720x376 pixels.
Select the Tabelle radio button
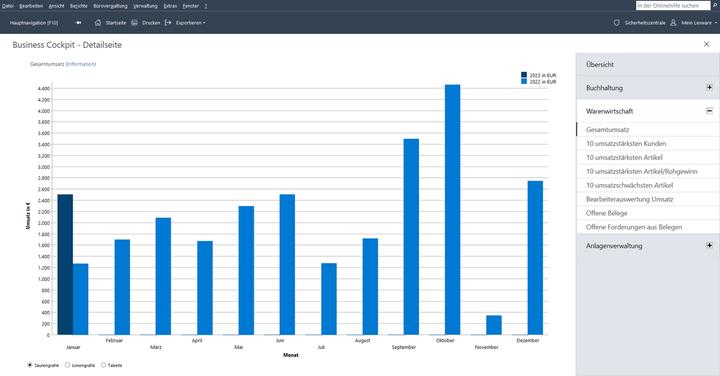103,365
